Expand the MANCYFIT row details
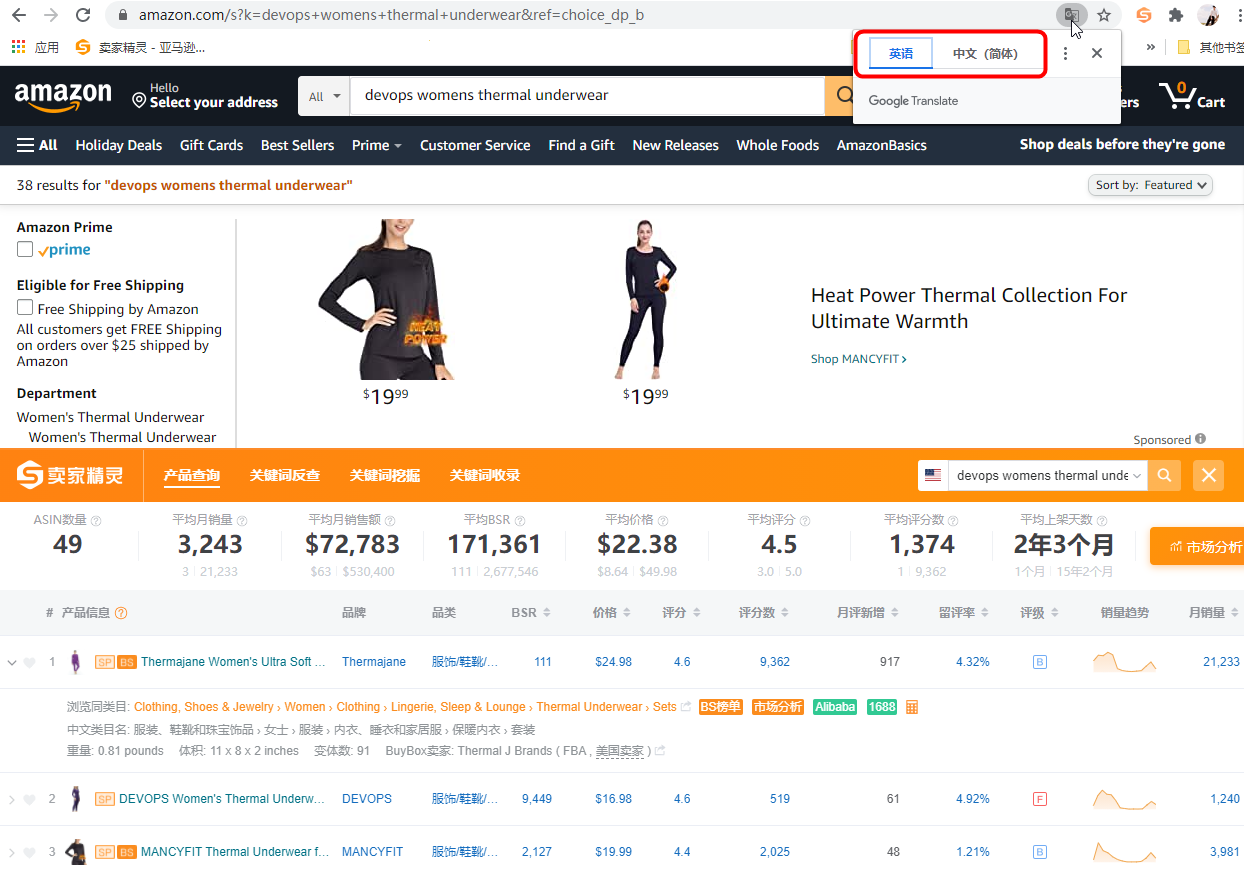This screenshot has height=875, width=1244. (12, 853)
